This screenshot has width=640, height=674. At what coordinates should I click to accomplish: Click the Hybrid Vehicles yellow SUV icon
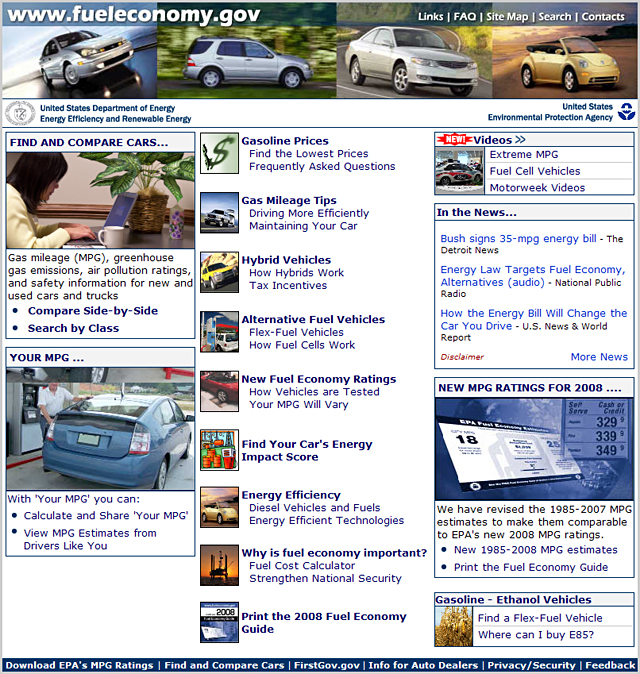point(219,272)
